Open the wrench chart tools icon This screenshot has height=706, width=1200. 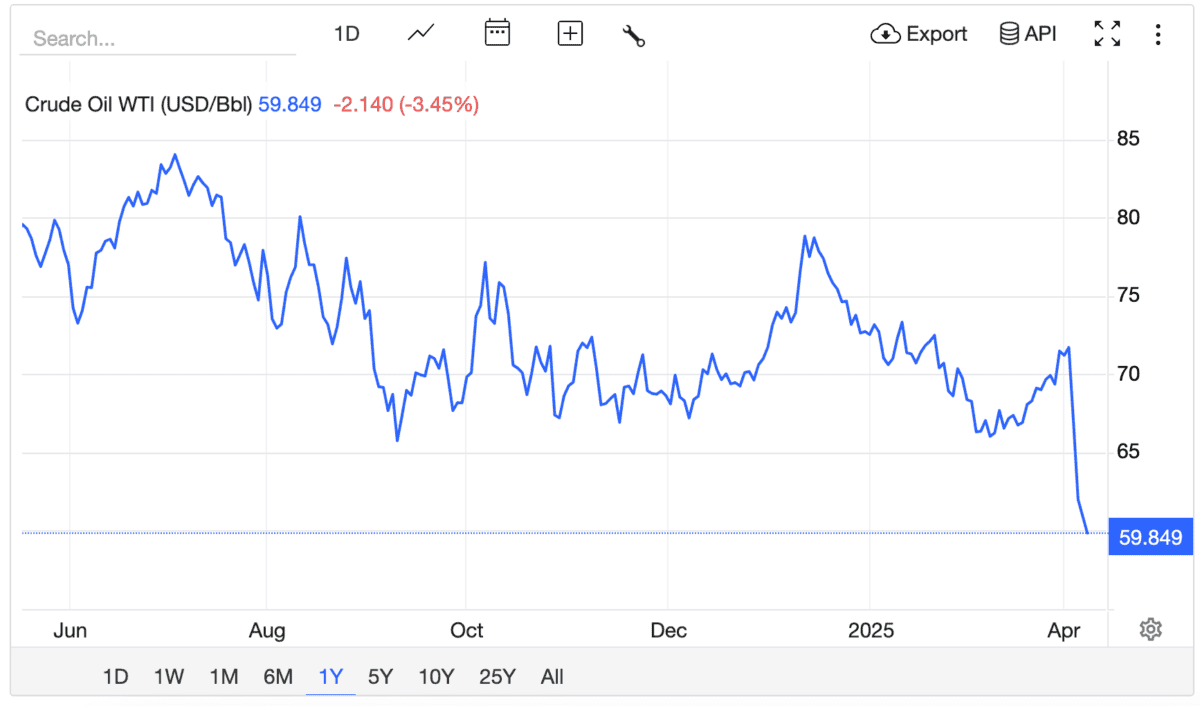point(634,35)
